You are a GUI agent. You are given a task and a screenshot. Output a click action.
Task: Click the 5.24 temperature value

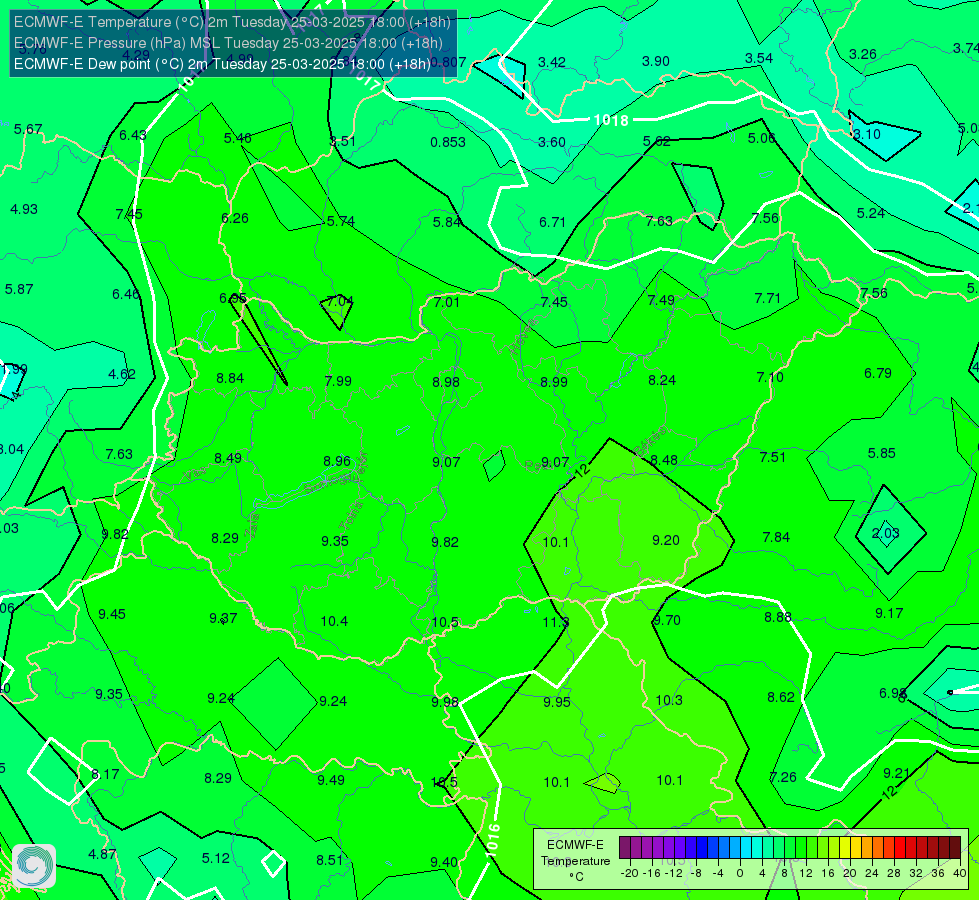(870, 214)
